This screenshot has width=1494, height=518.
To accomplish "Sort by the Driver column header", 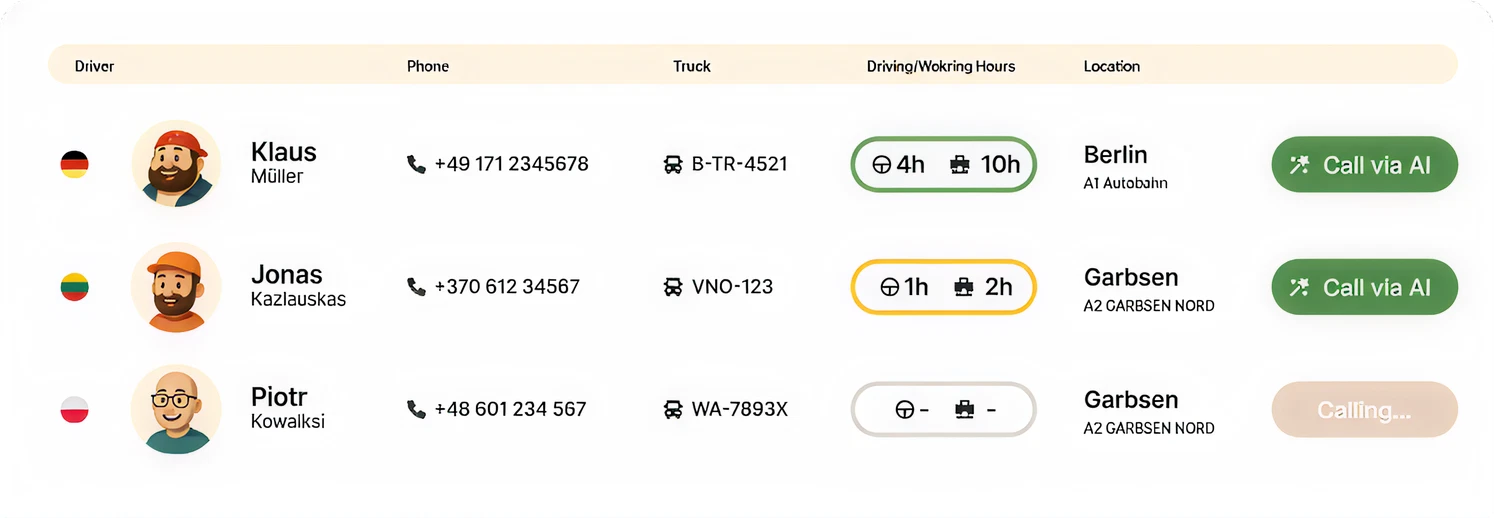I will 94,66.
